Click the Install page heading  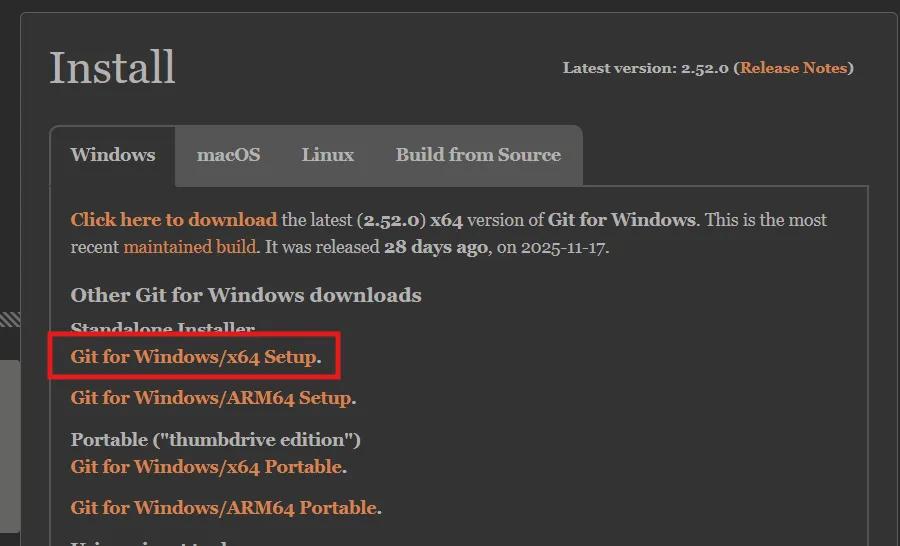[x=112, y=68]
